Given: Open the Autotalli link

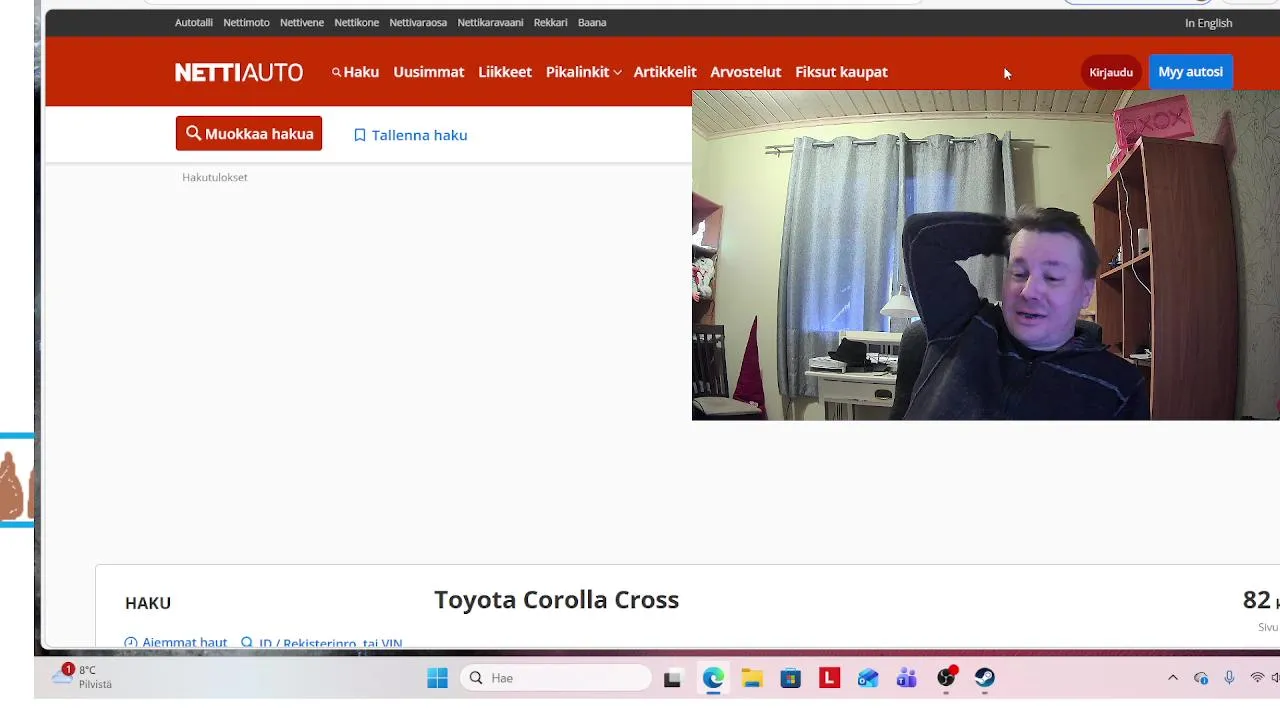Looking at the screenshot, I should tap(194, 22).
